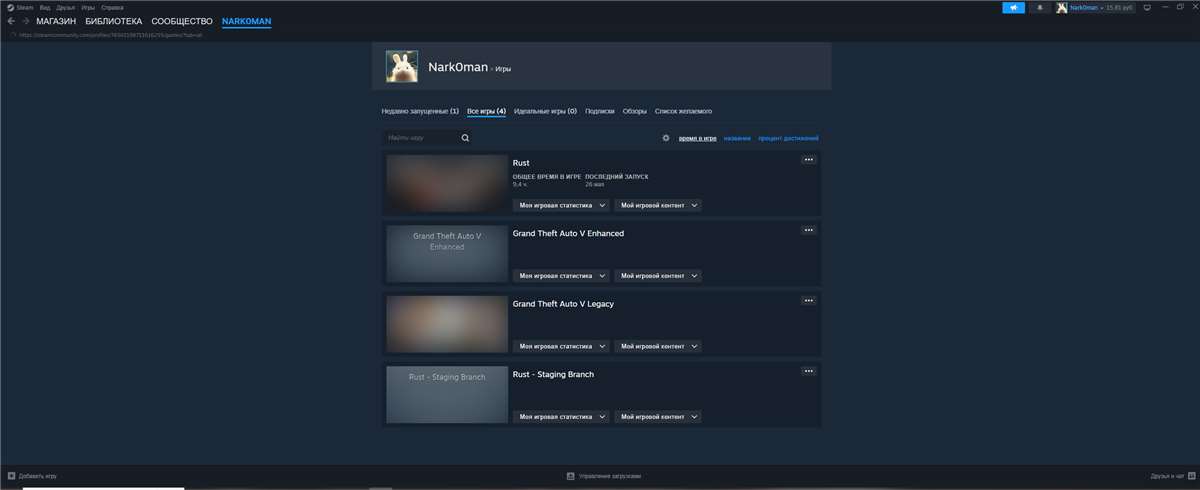Open Grand Theft Auto V Enhanced title link
Viewport: 1200px width, 490px height.
[x=568, y=233]
